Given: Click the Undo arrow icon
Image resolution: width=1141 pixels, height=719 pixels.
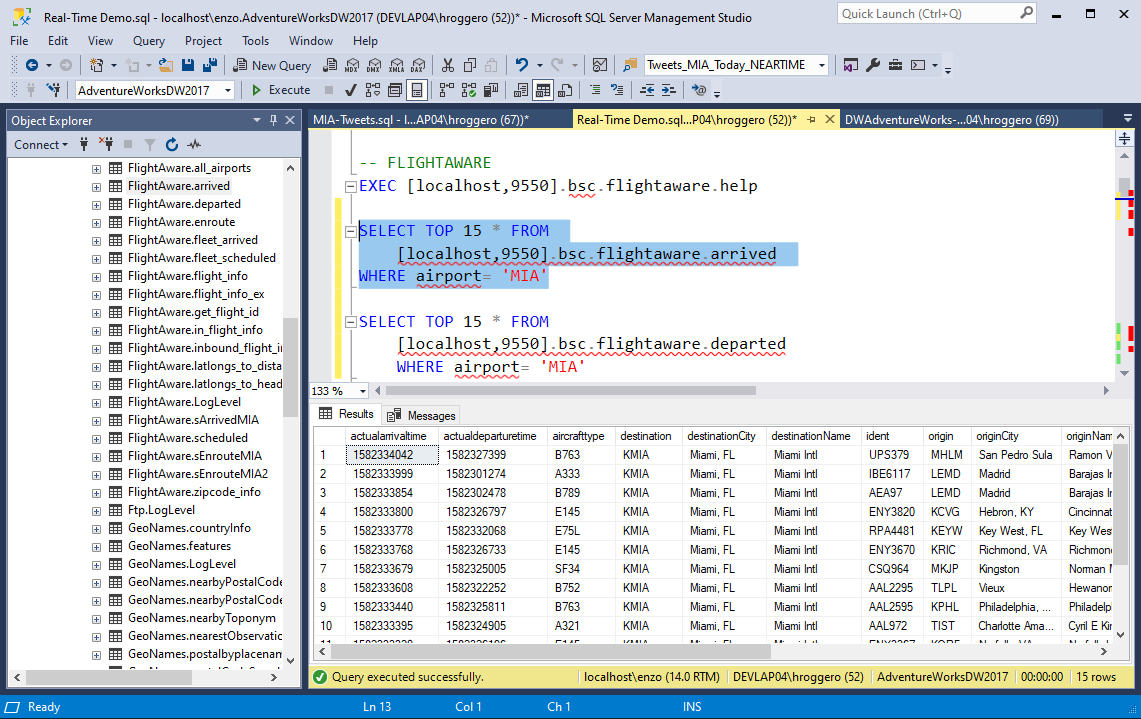Looking at the screenshot, I should click(x=522, y=65).
